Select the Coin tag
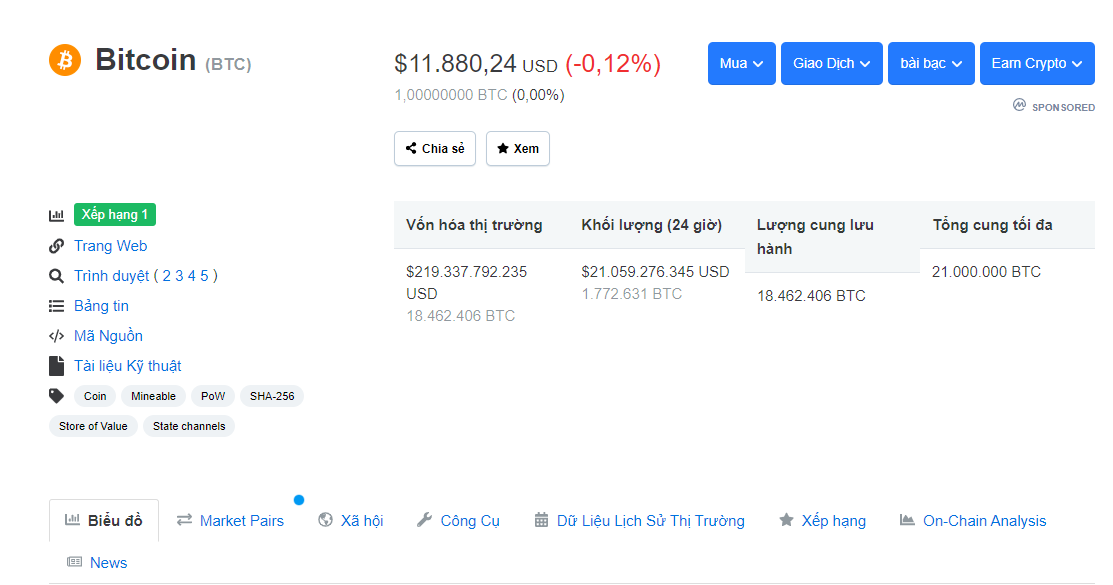This screenshot has width=1113, height=585. tap(95, 396)
